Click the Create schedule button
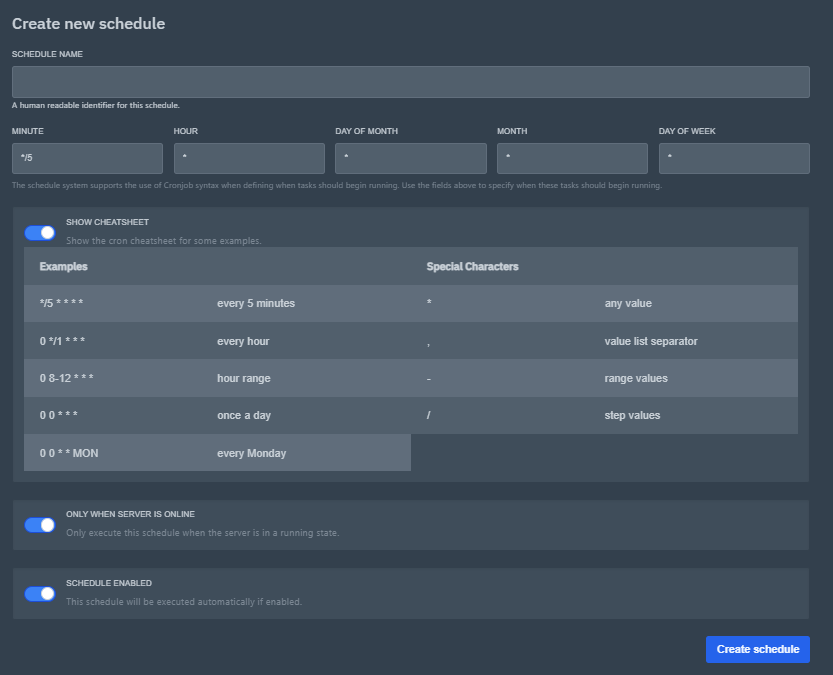 tap(758, 649)
